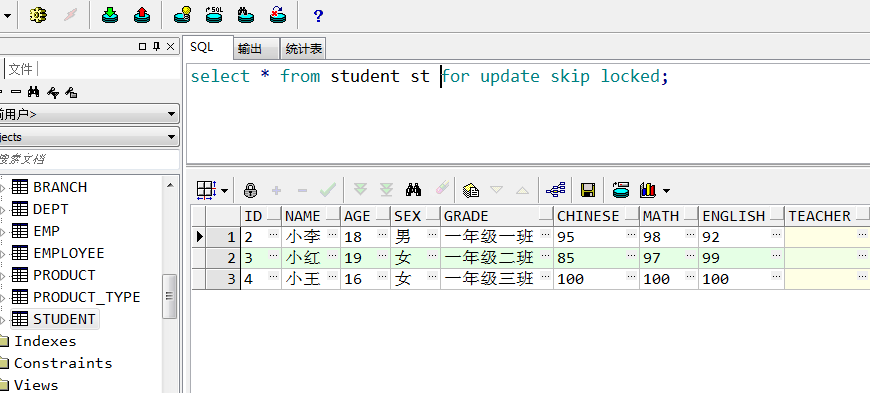The image size is (870, 393).
Task: Open the Constraints folder
Action: (63, 363)
